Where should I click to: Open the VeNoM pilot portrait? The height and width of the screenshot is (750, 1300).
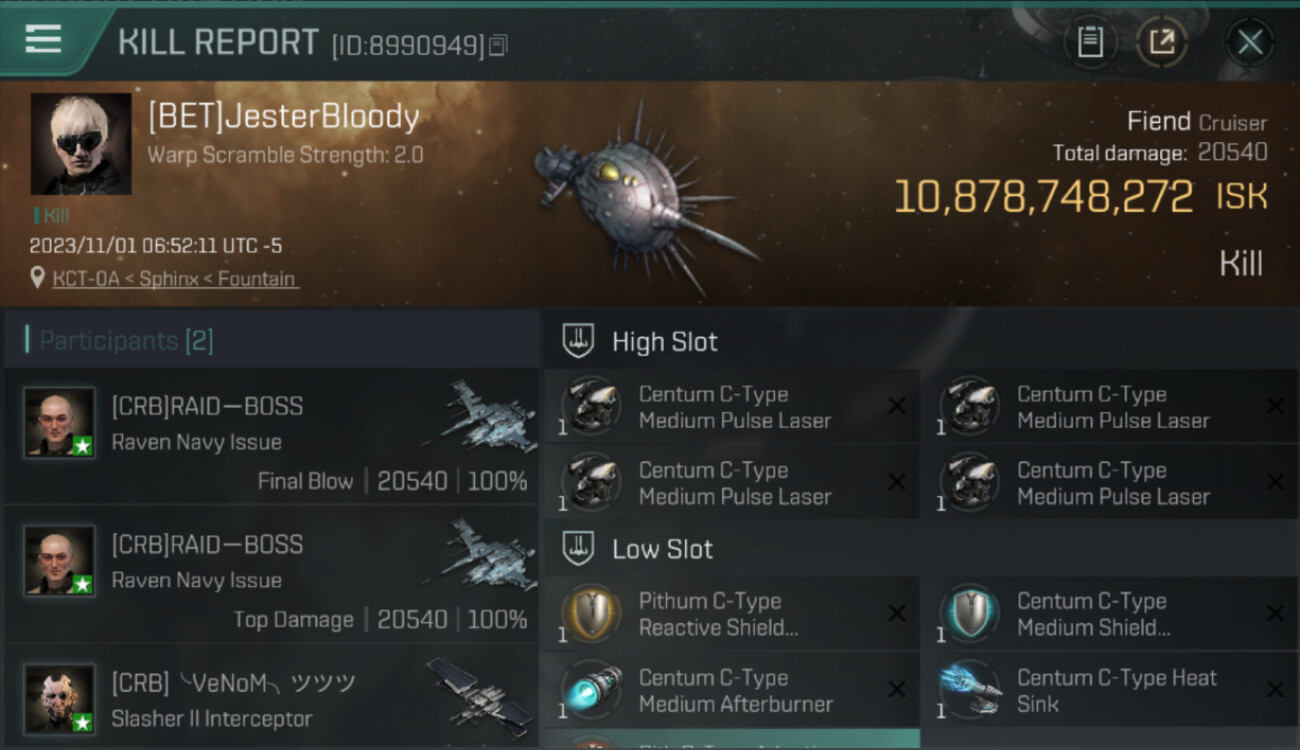point(60,698)
